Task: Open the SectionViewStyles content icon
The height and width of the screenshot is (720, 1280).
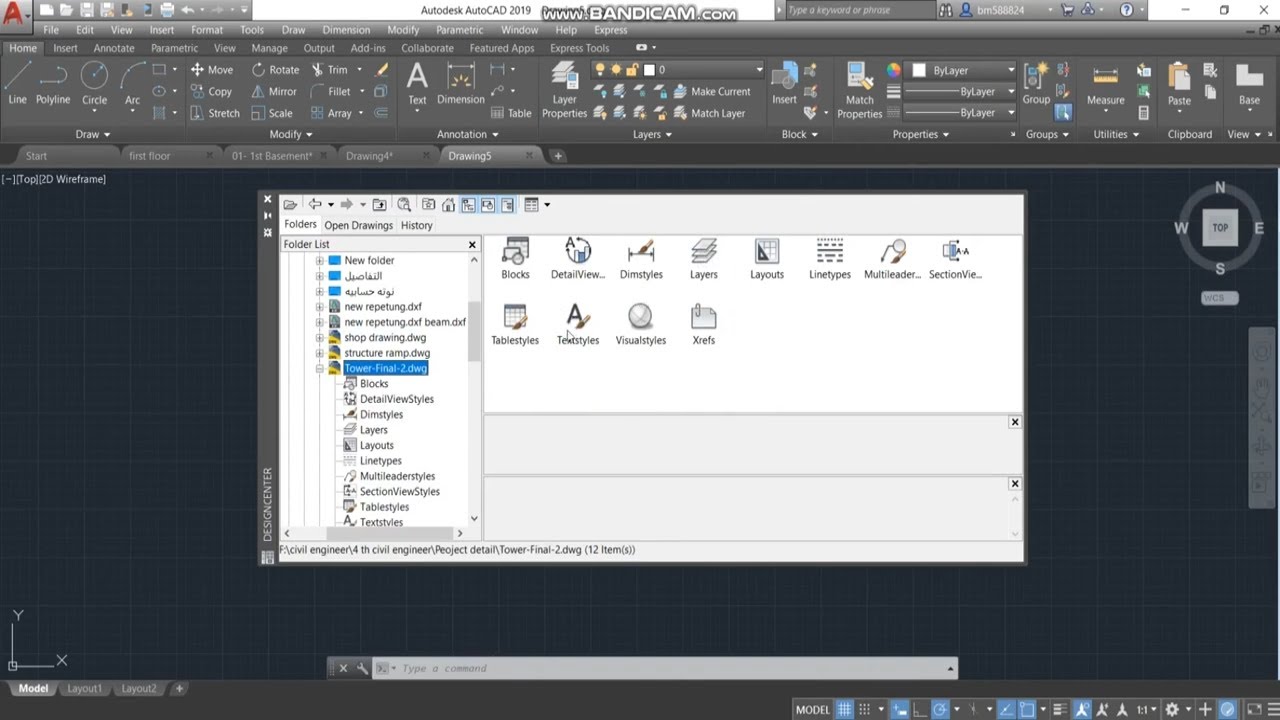Action: click(955, 259)
